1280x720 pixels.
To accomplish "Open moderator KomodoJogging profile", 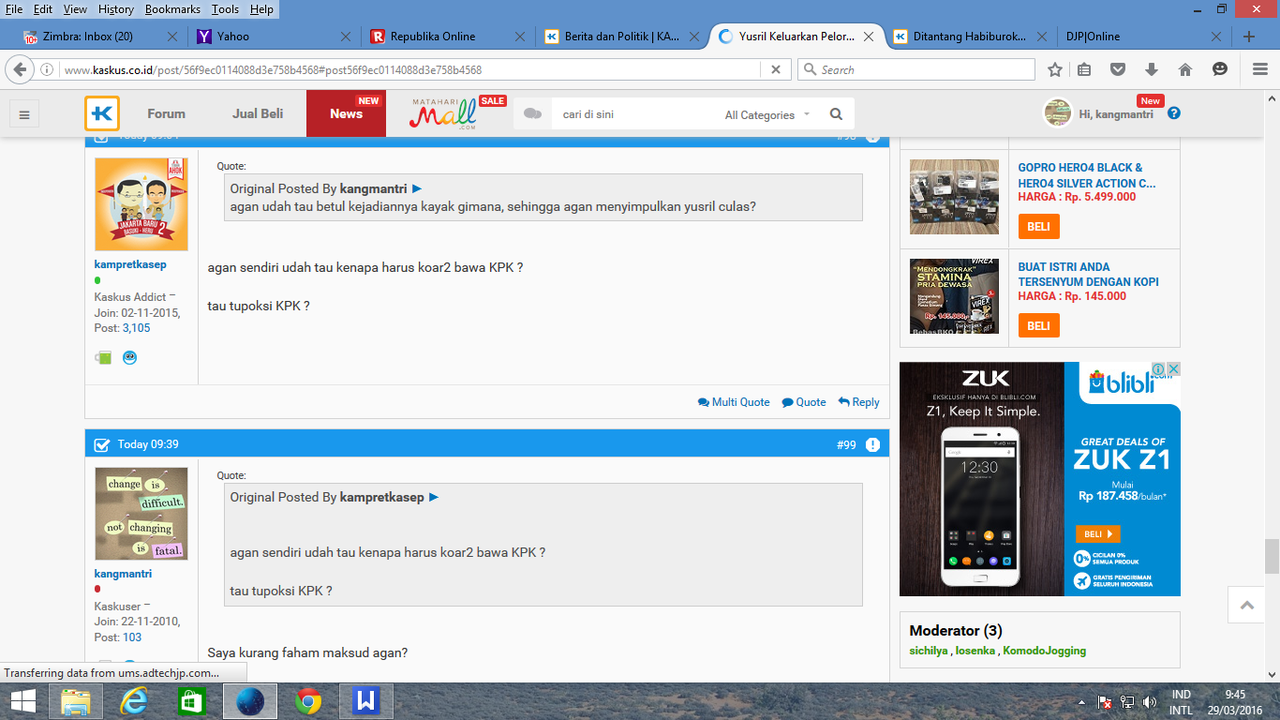I will click(x=1045, y=650).
